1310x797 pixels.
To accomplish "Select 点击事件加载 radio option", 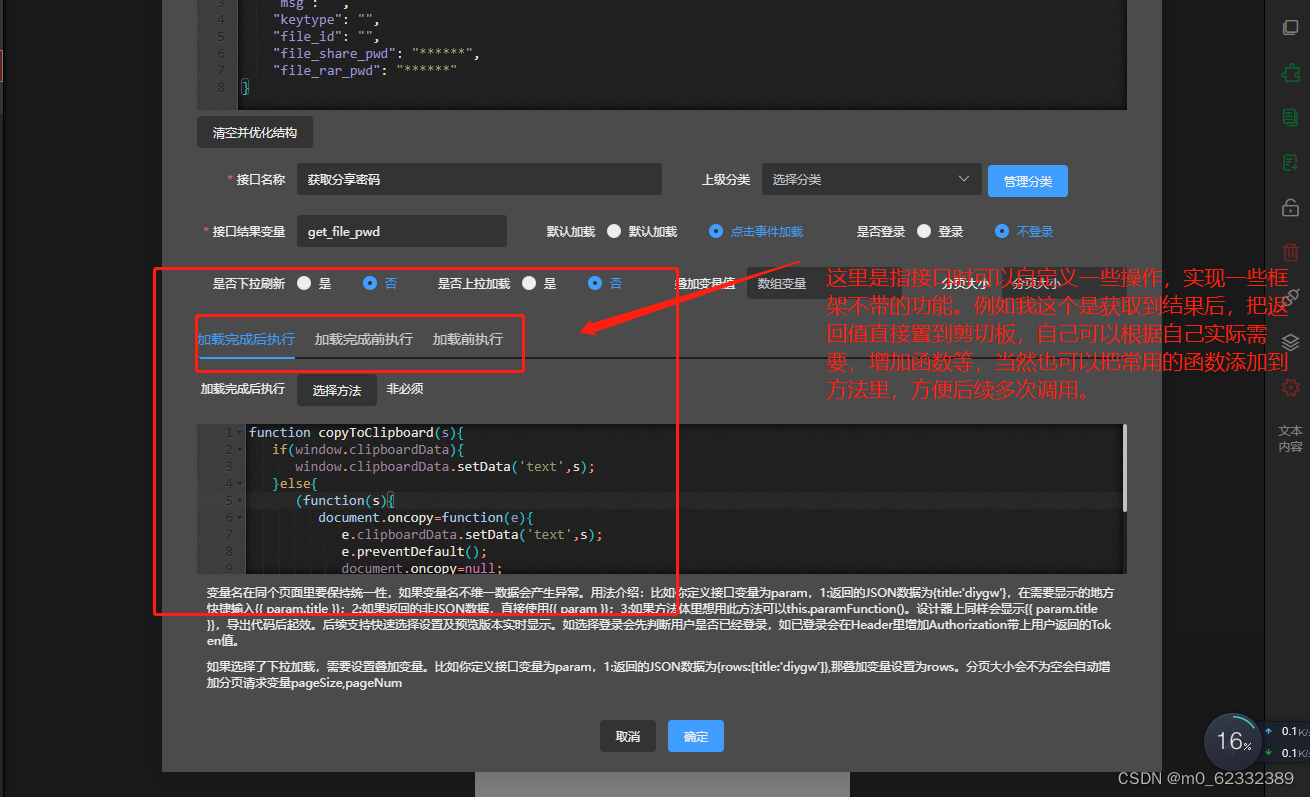I will tap(716, 231).
